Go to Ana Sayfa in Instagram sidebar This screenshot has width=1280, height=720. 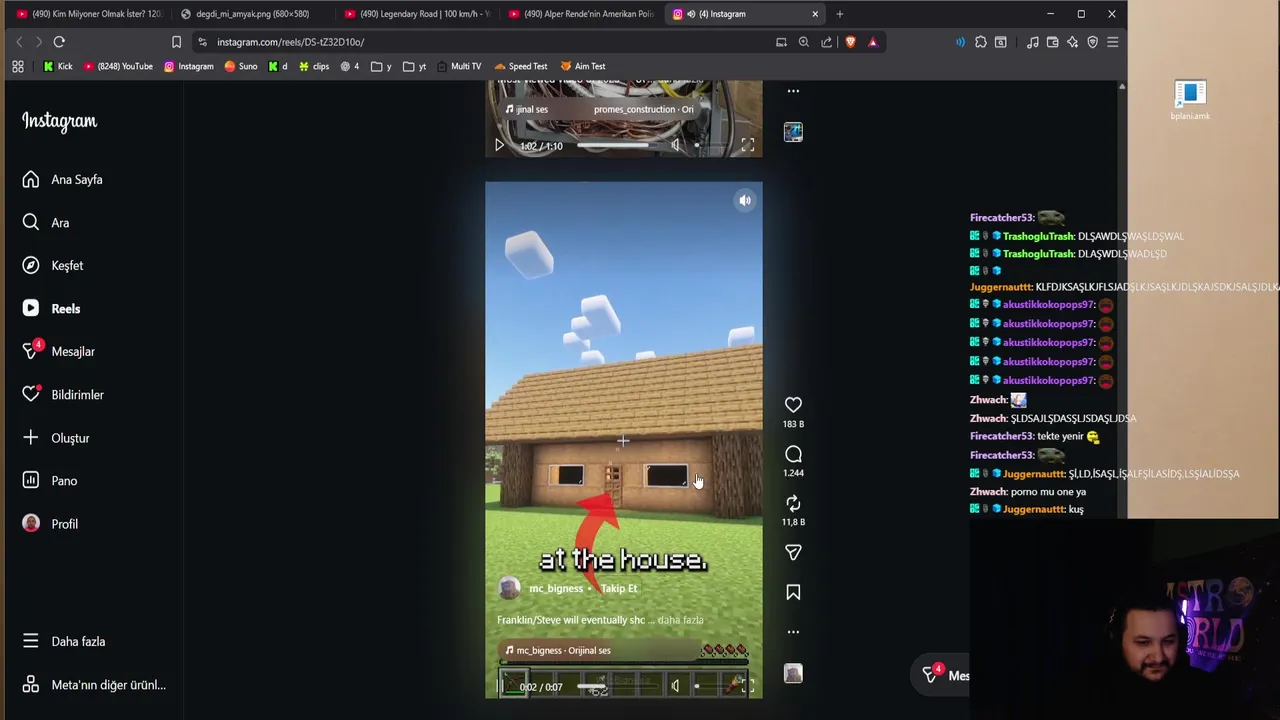[x=62, y=180]
